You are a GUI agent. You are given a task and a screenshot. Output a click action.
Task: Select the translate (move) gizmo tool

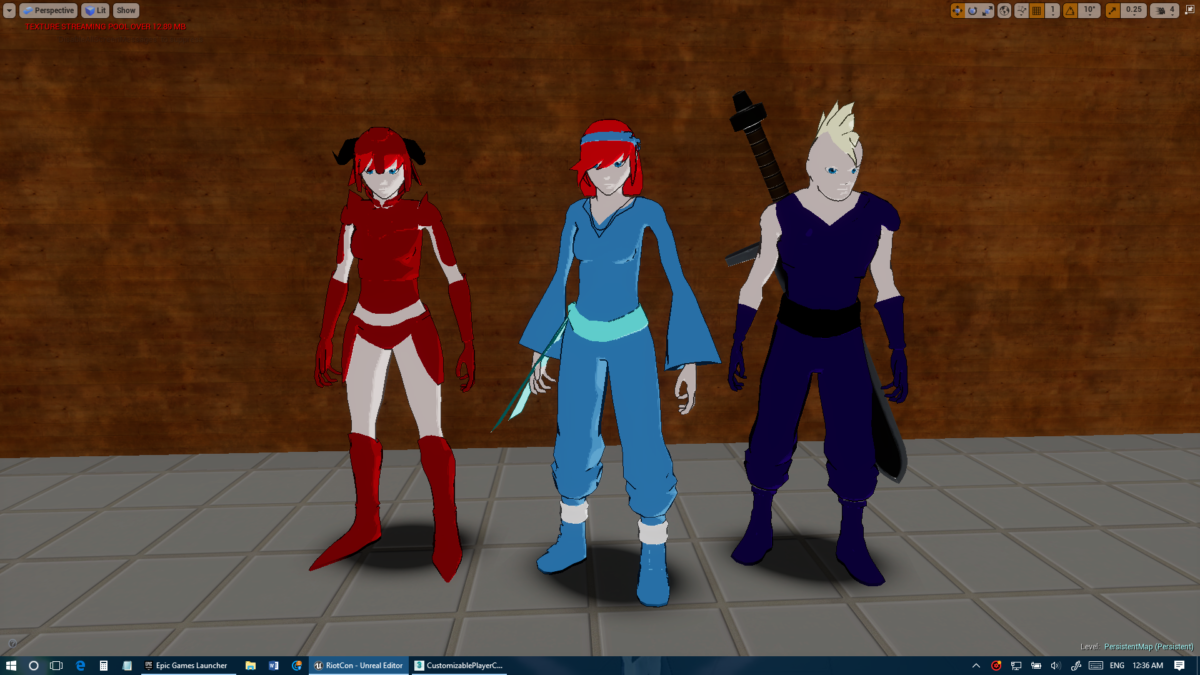coord(957,10)
